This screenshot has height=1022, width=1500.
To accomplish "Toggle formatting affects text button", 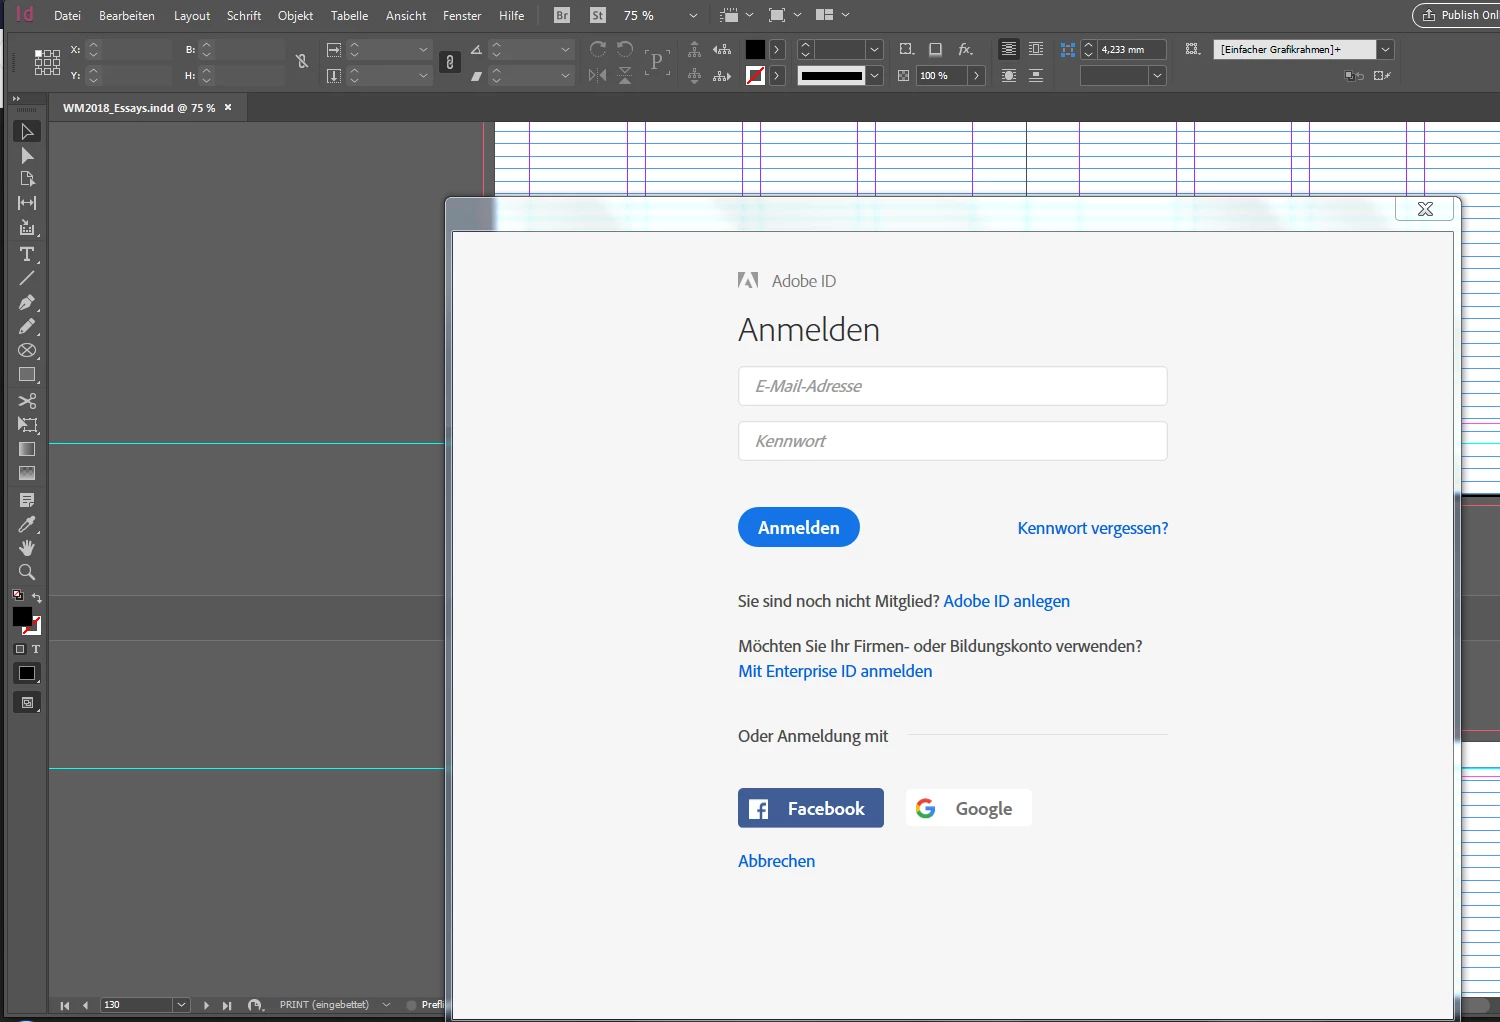I will coord(36,649).
